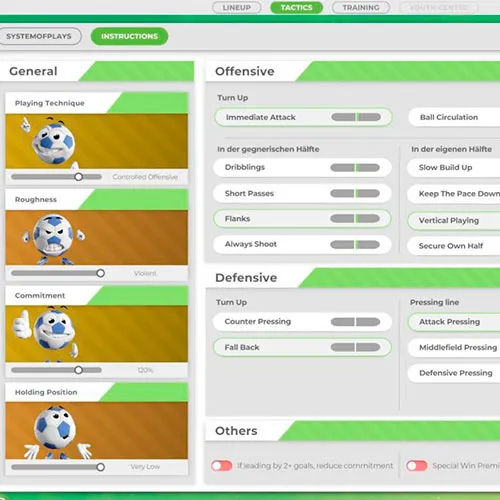Viewport: 500px width, 500px height.
Task: Enable the Special Win Premium switch
Action: click(417, 466)
